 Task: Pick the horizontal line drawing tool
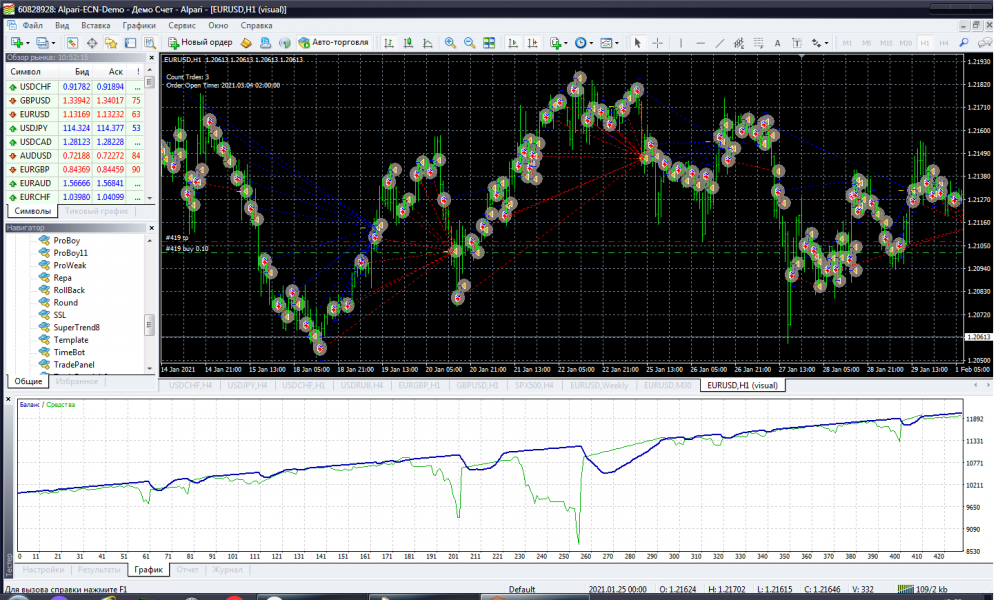700,43
